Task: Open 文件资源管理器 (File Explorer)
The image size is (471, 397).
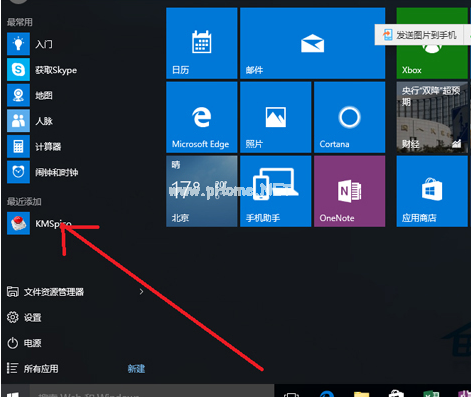Action: pos(45,292)
